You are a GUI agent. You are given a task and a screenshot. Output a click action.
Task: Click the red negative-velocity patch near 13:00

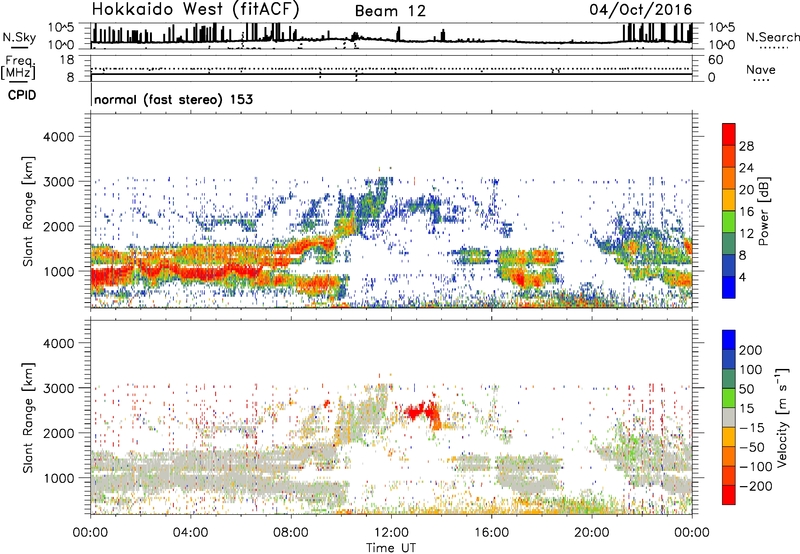424,412
